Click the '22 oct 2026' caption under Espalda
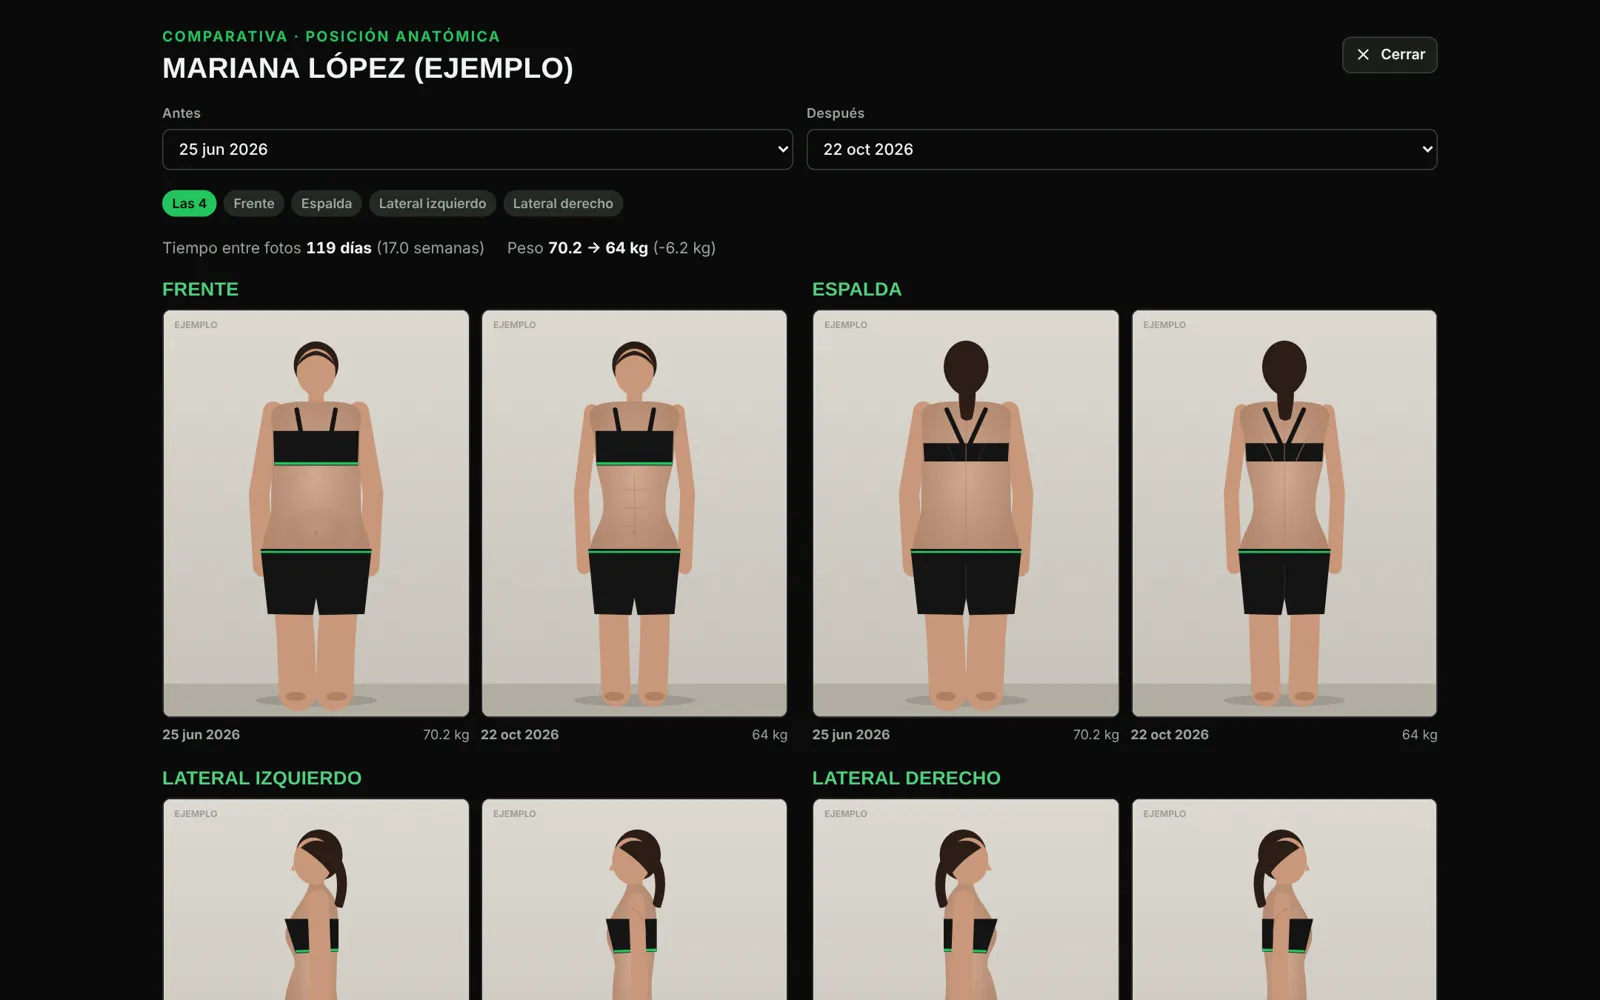Screen dimensions: 1600x1000 coord(1170,734)
